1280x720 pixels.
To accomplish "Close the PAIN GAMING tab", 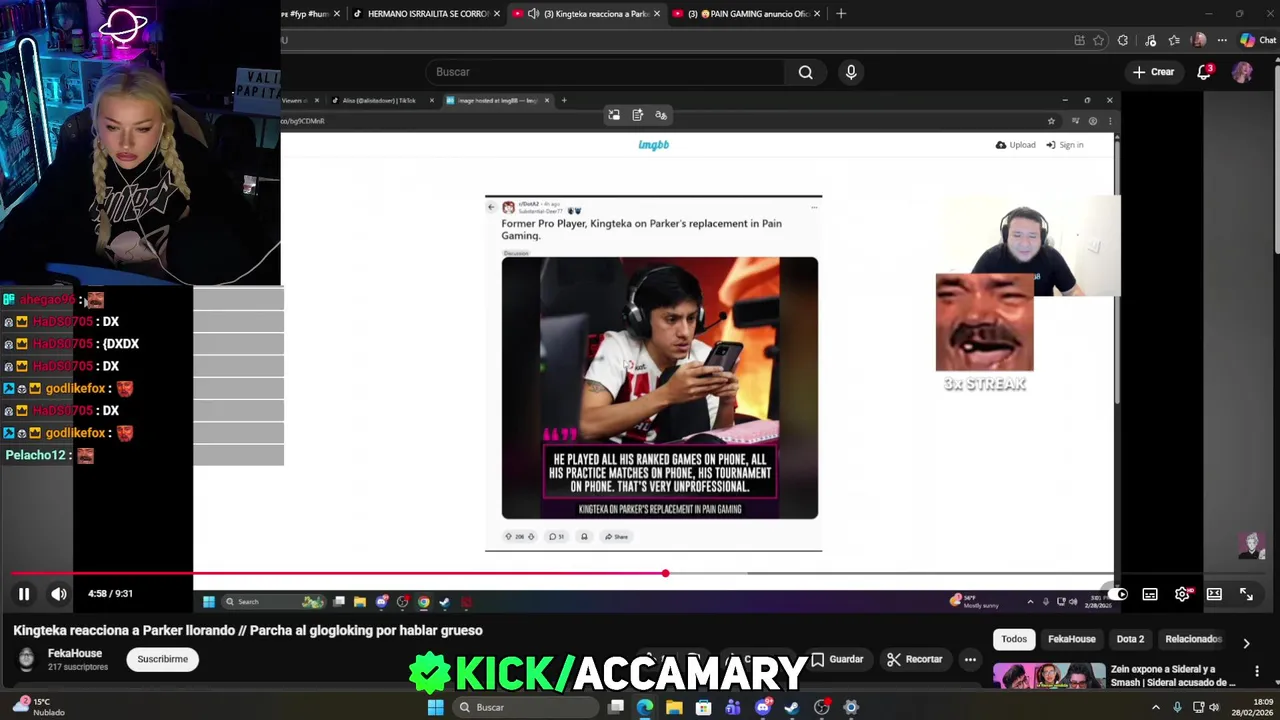I will click(817, 14).
